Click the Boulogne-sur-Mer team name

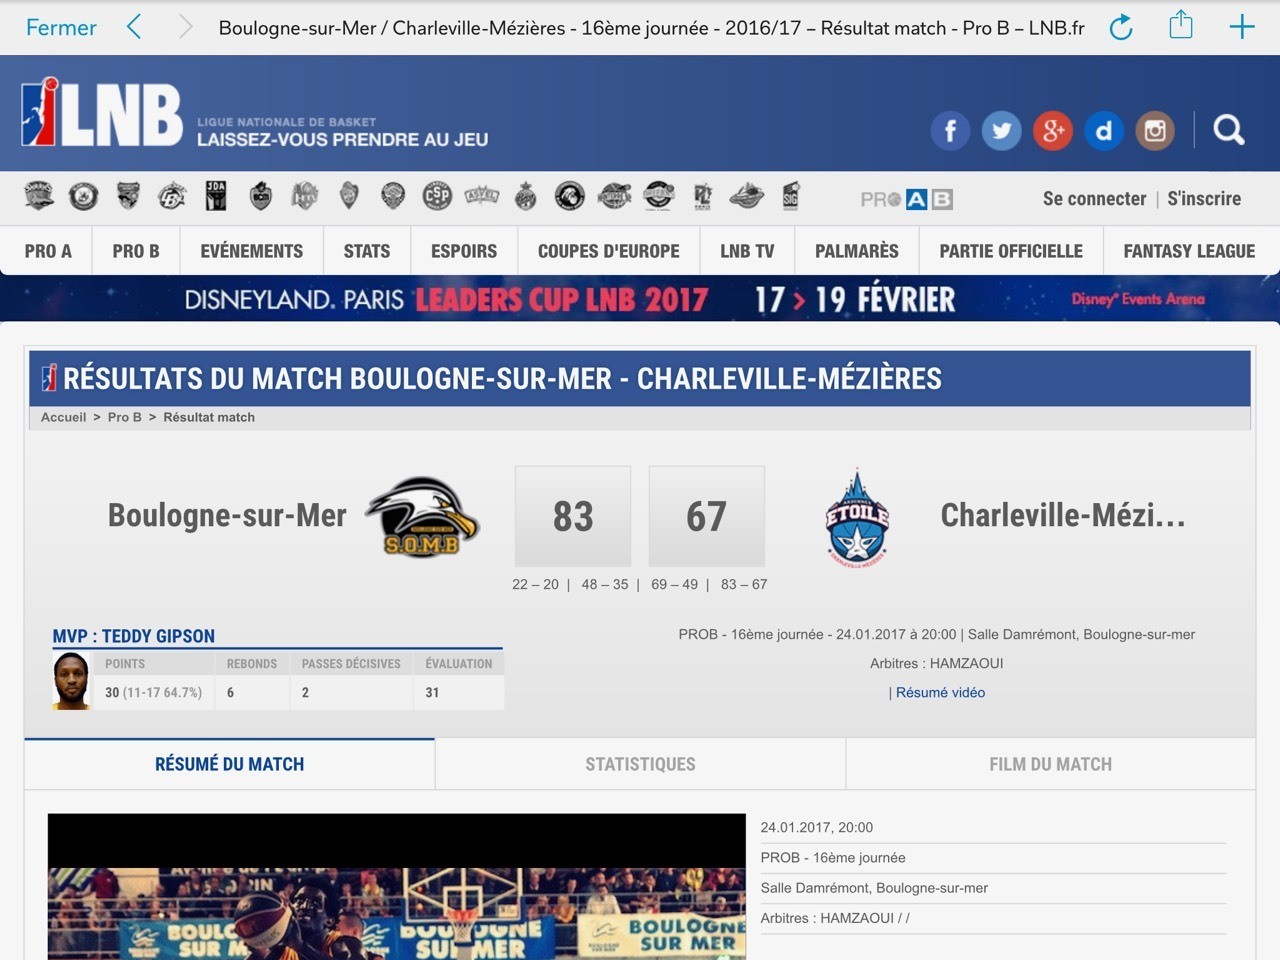click(227, 515)
